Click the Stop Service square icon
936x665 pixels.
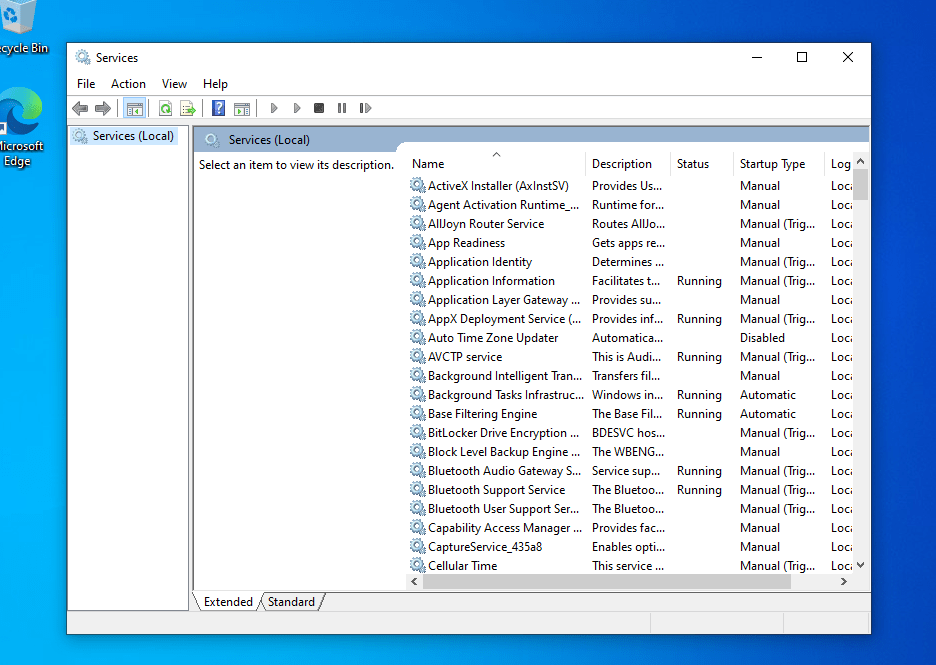pos(319,108)
